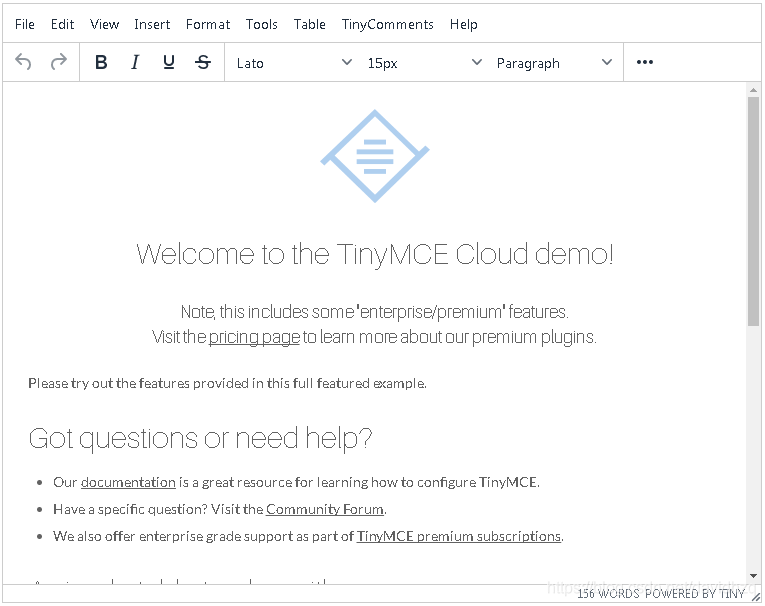The image size is (765, 606).
Task: Click the 'Got questions or need help?' heading
Action: (x=200, y=438)
